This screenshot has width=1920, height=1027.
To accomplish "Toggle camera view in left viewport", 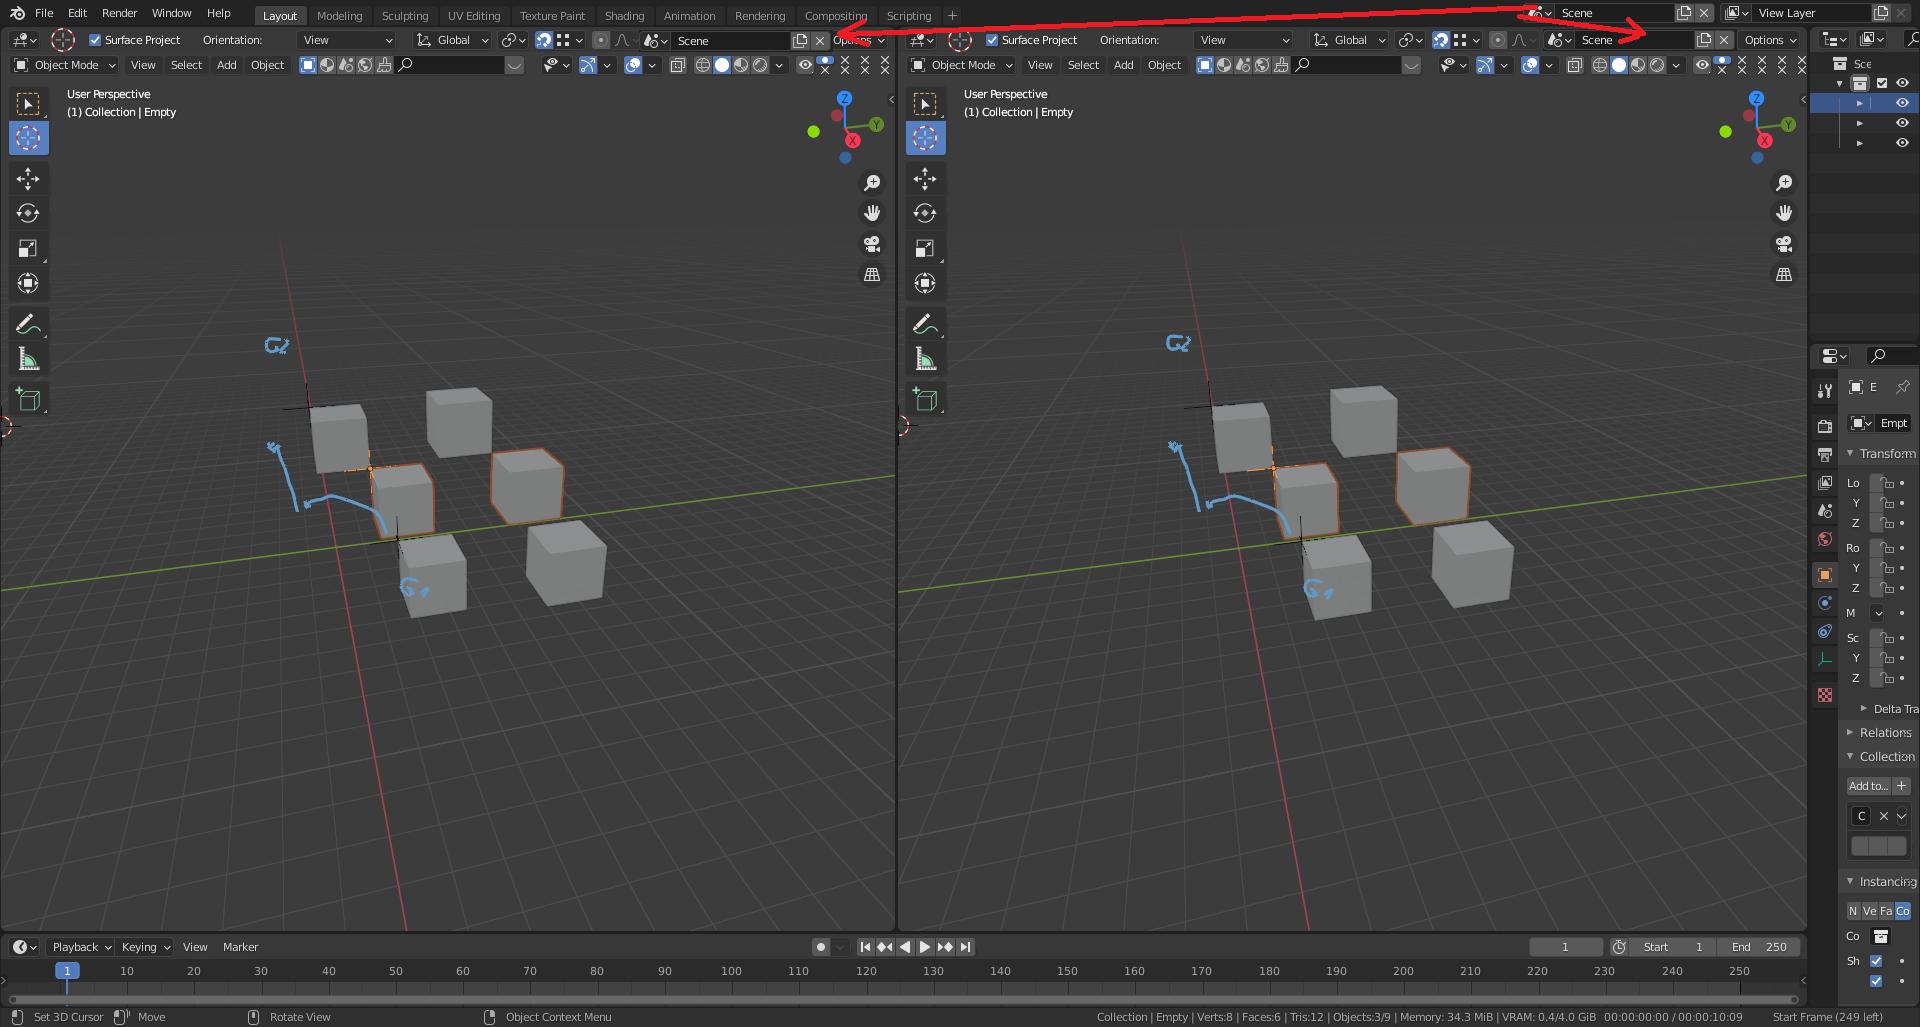I will pyautogui.click(x=872, y=244).
